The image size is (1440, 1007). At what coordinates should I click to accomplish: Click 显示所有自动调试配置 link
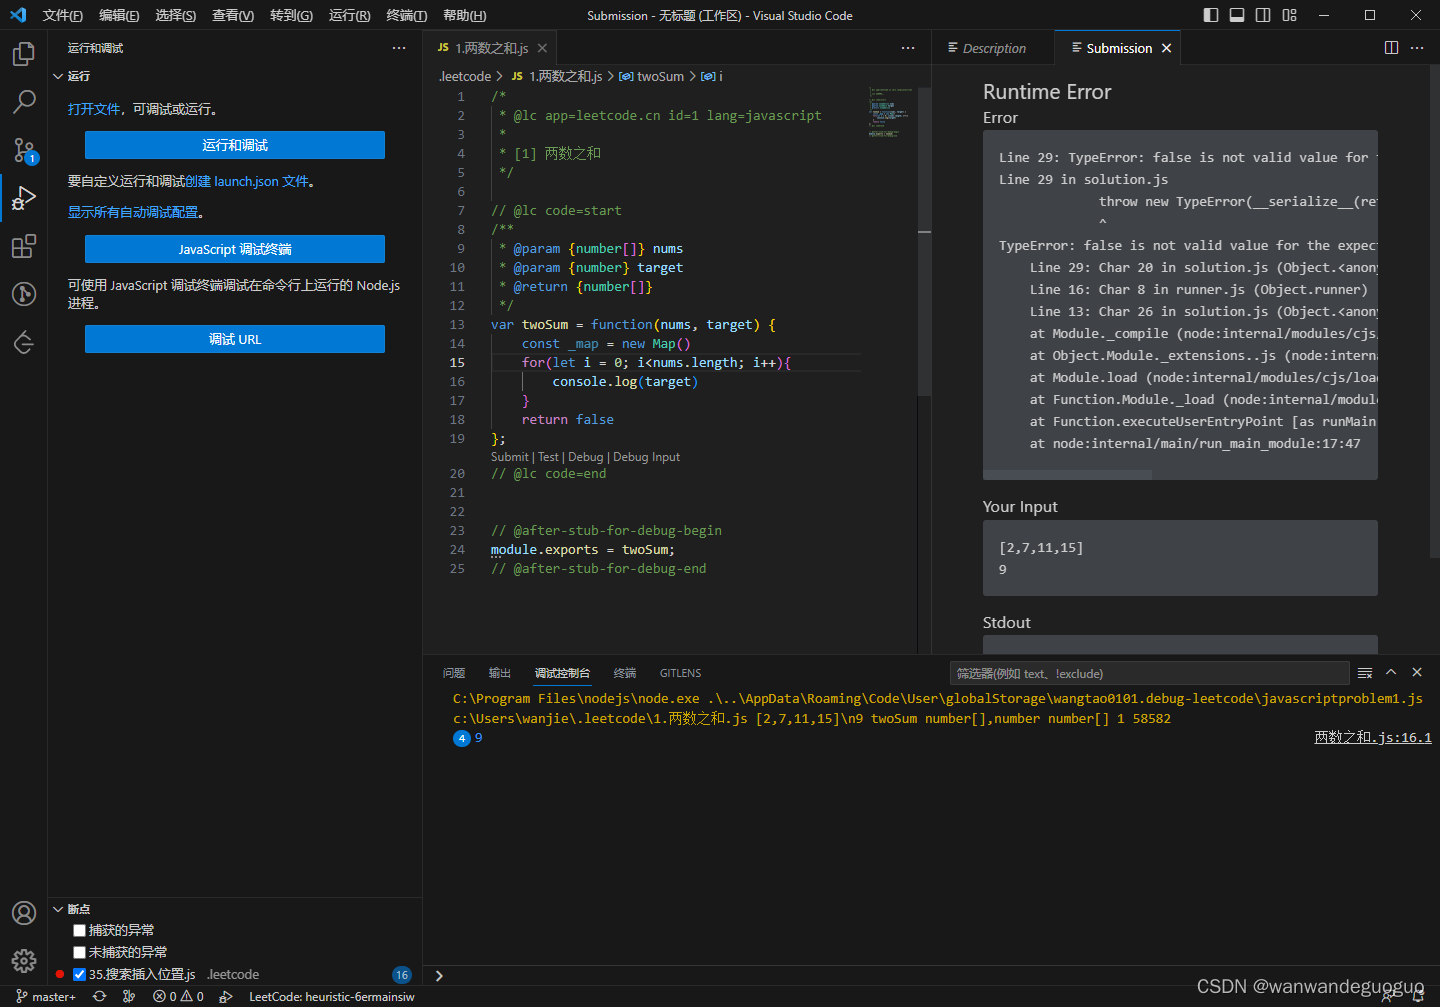132,212
